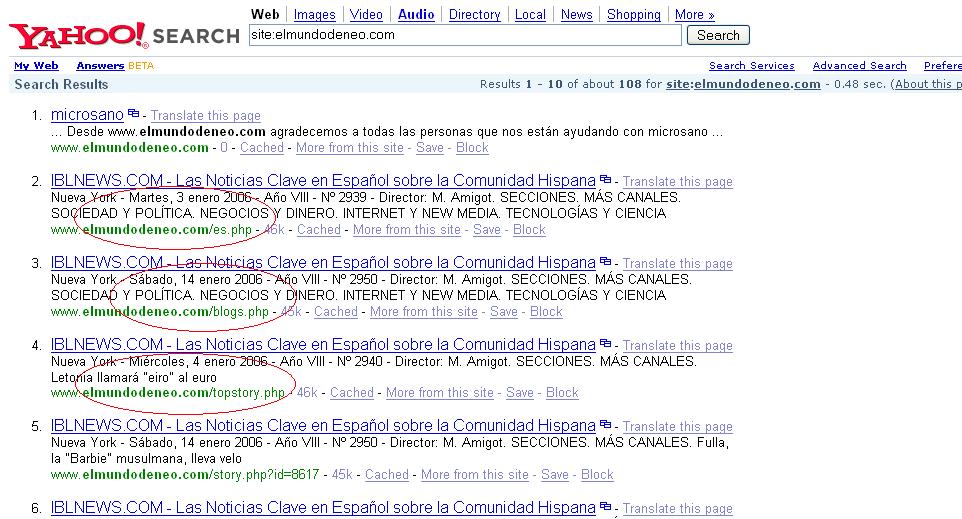Open Cached copy of story.php?id=8617 result
This screenshot has height=519, width=962.
pos(387,475)
